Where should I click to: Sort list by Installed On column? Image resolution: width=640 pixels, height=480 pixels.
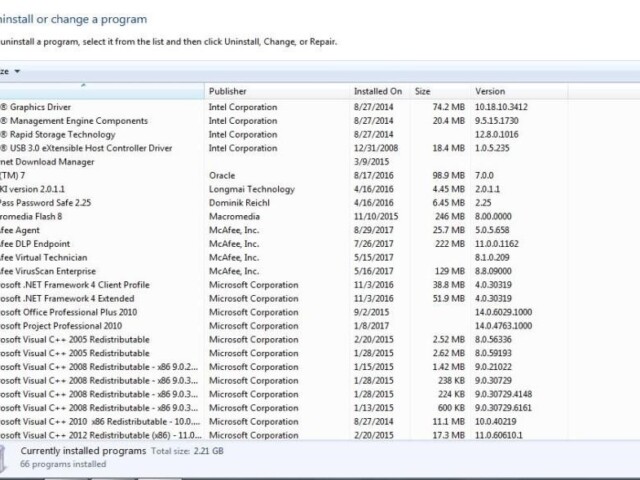[x=378, y=91]
